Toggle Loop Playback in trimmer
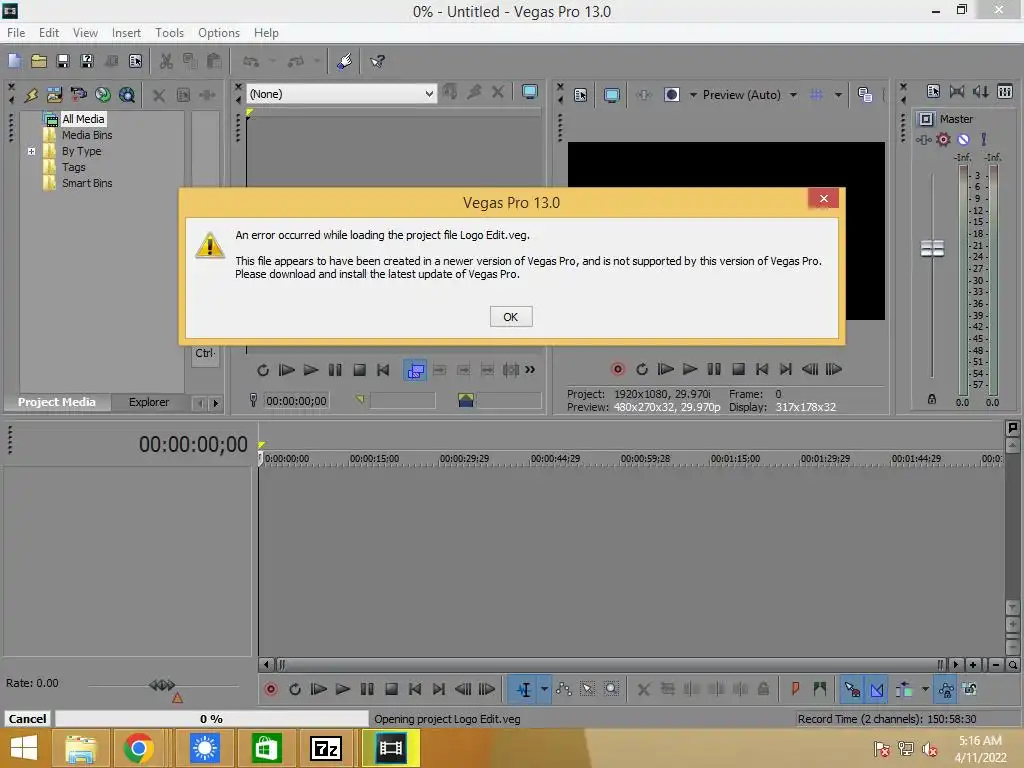1024x768 pixels. click(x=263, y=370)
